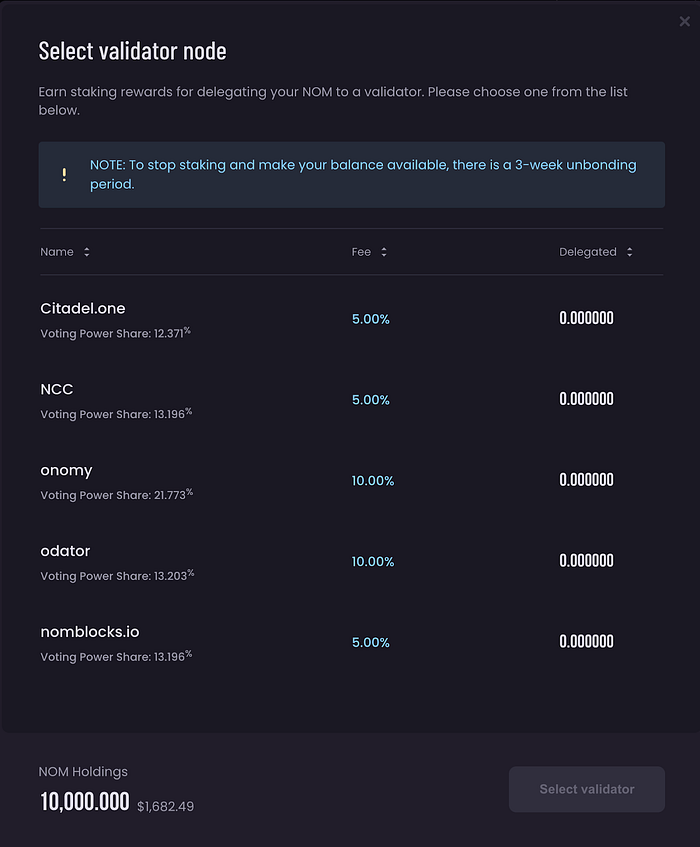The height and width of the screenshot is (847, 700).
Task: Click onomy's 10.00% fee value
Action: point(373,481)
